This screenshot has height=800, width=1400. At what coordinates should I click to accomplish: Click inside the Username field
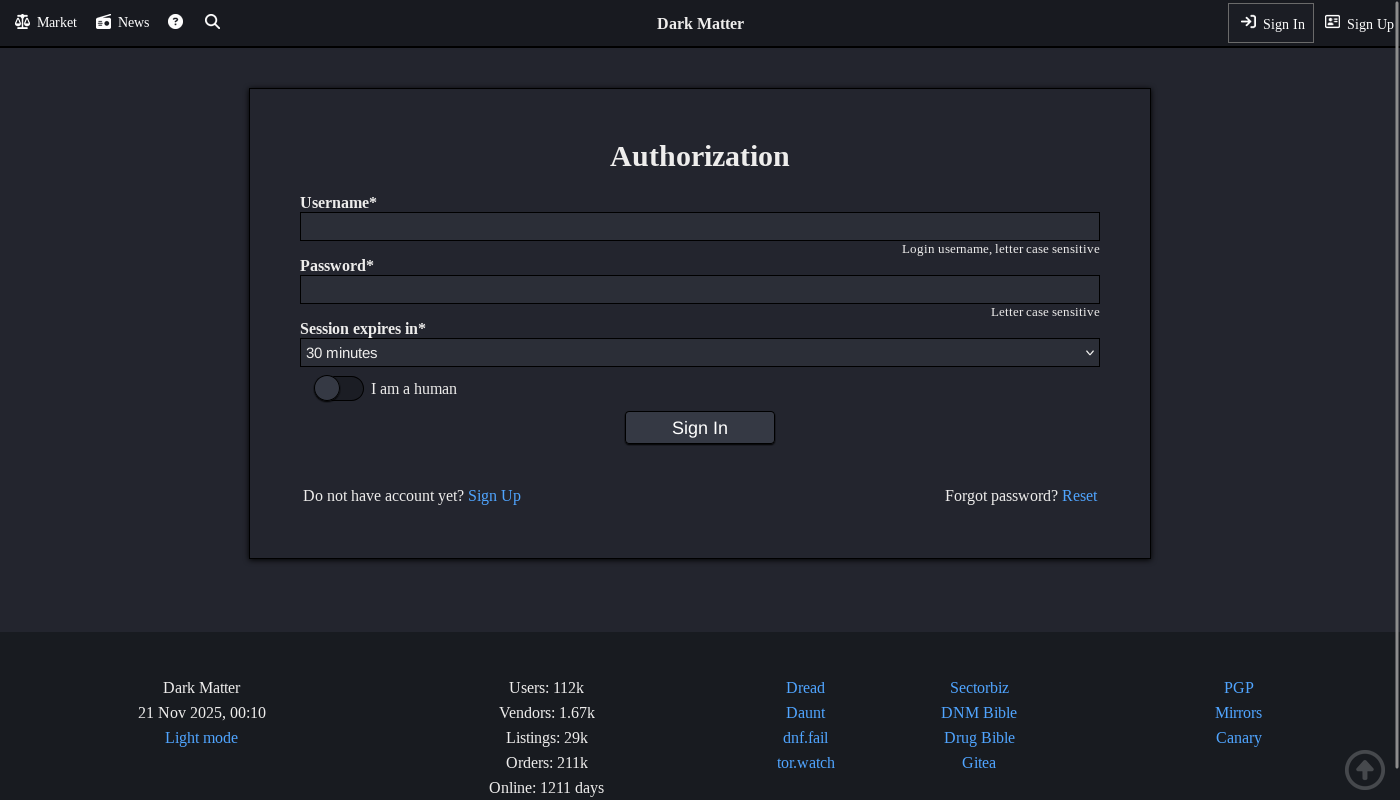tap(700, 226)
